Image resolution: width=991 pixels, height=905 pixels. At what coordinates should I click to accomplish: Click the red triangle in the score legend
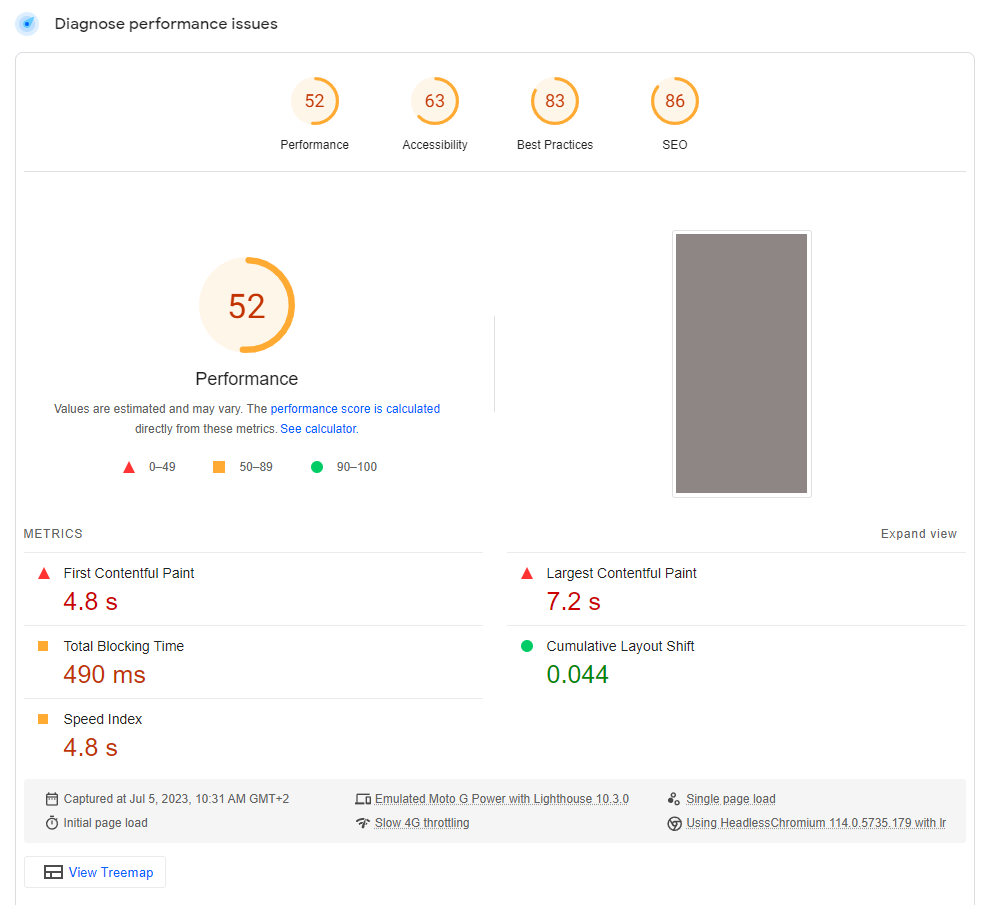click(x=129, y=466)
